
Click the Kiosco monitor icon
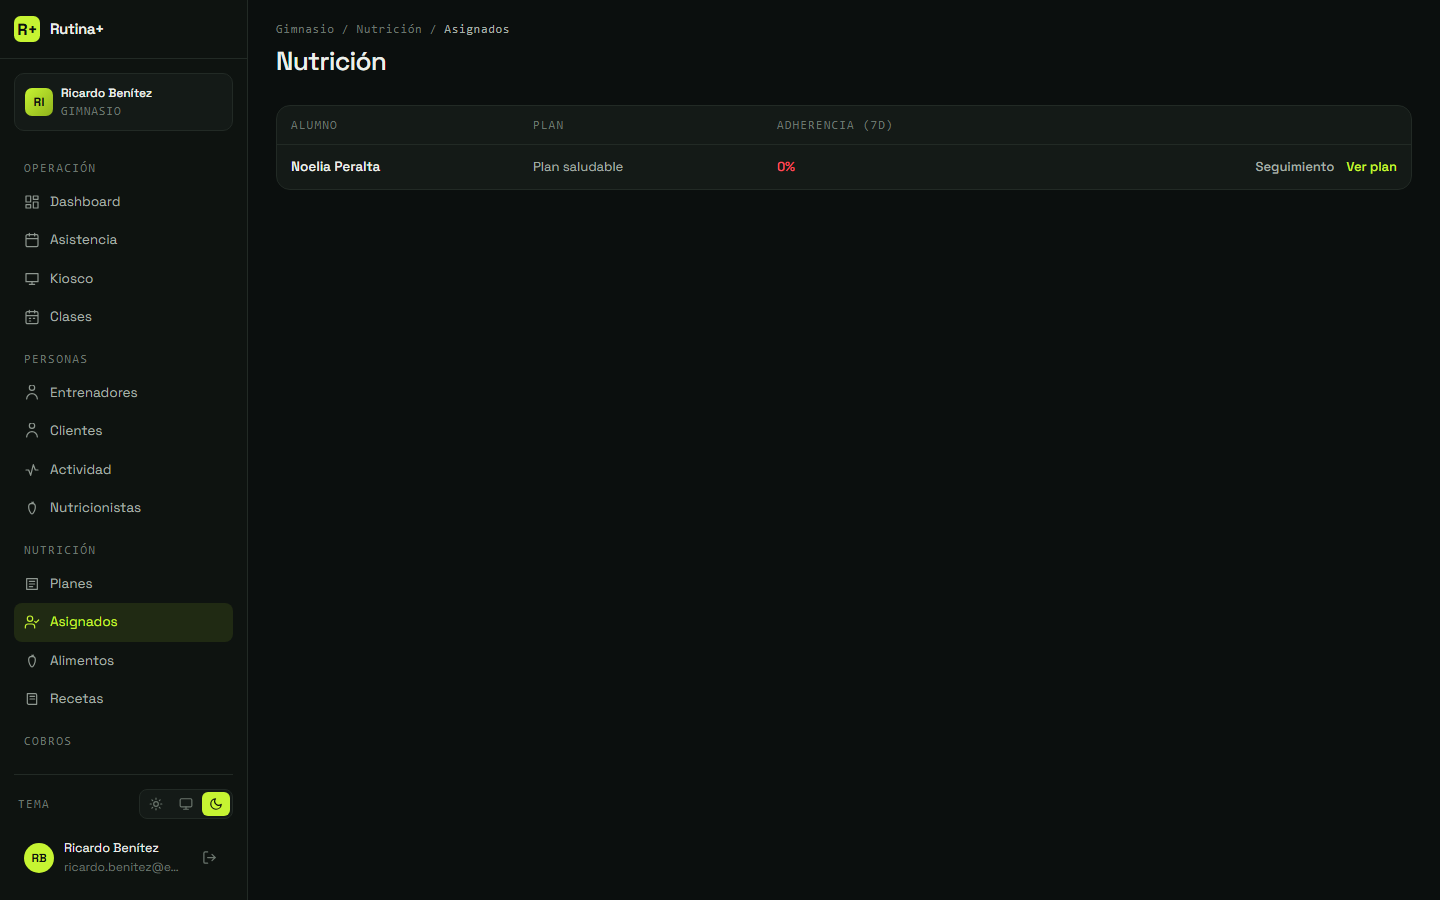coord(32,279)
